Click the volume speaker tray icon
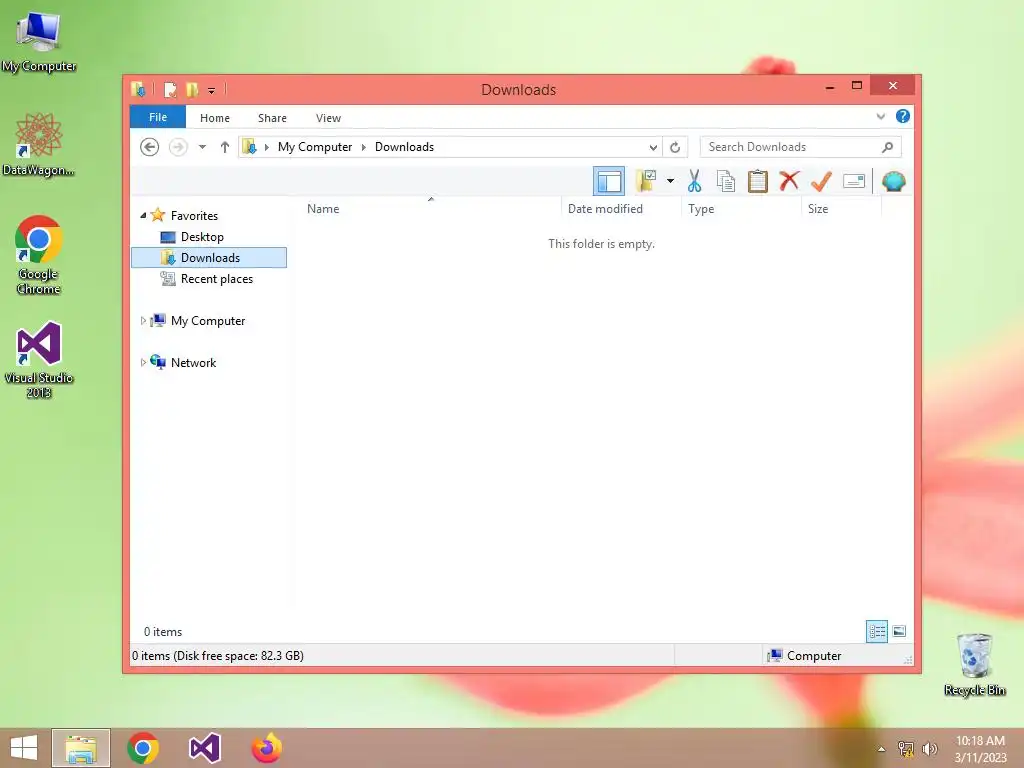Viewport: 1024px width, 768px height. click(x=929, y=749)
